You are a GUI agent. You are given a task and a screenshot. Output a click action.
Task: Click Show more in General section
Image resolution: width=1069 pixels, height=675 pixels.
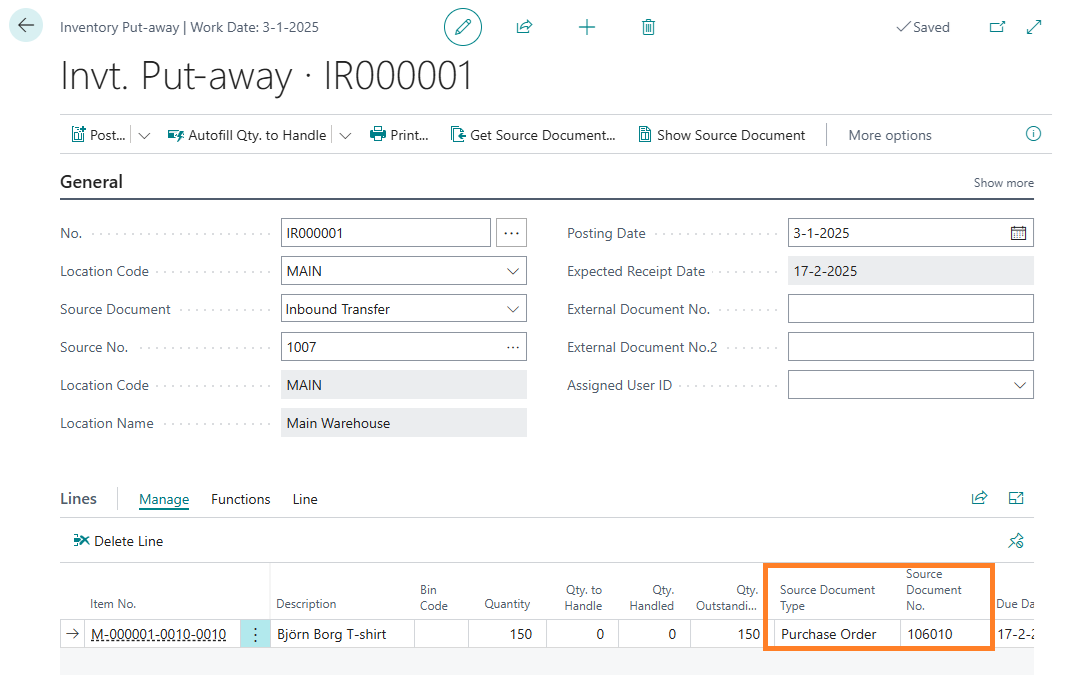click(1003, 183)
